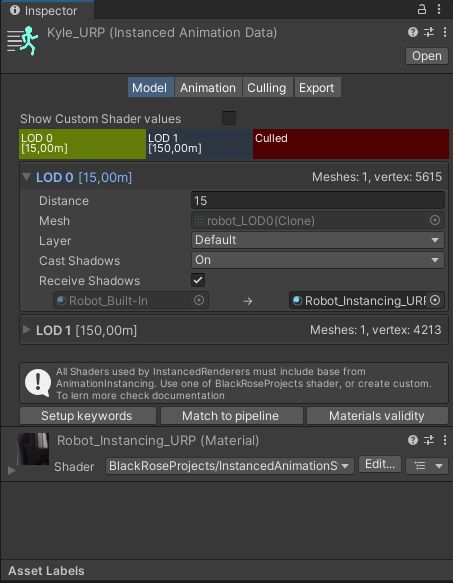Open help for Robot_Instancing_URP material
The width and height of the screenshot is (453, 583).
(412, 440)
